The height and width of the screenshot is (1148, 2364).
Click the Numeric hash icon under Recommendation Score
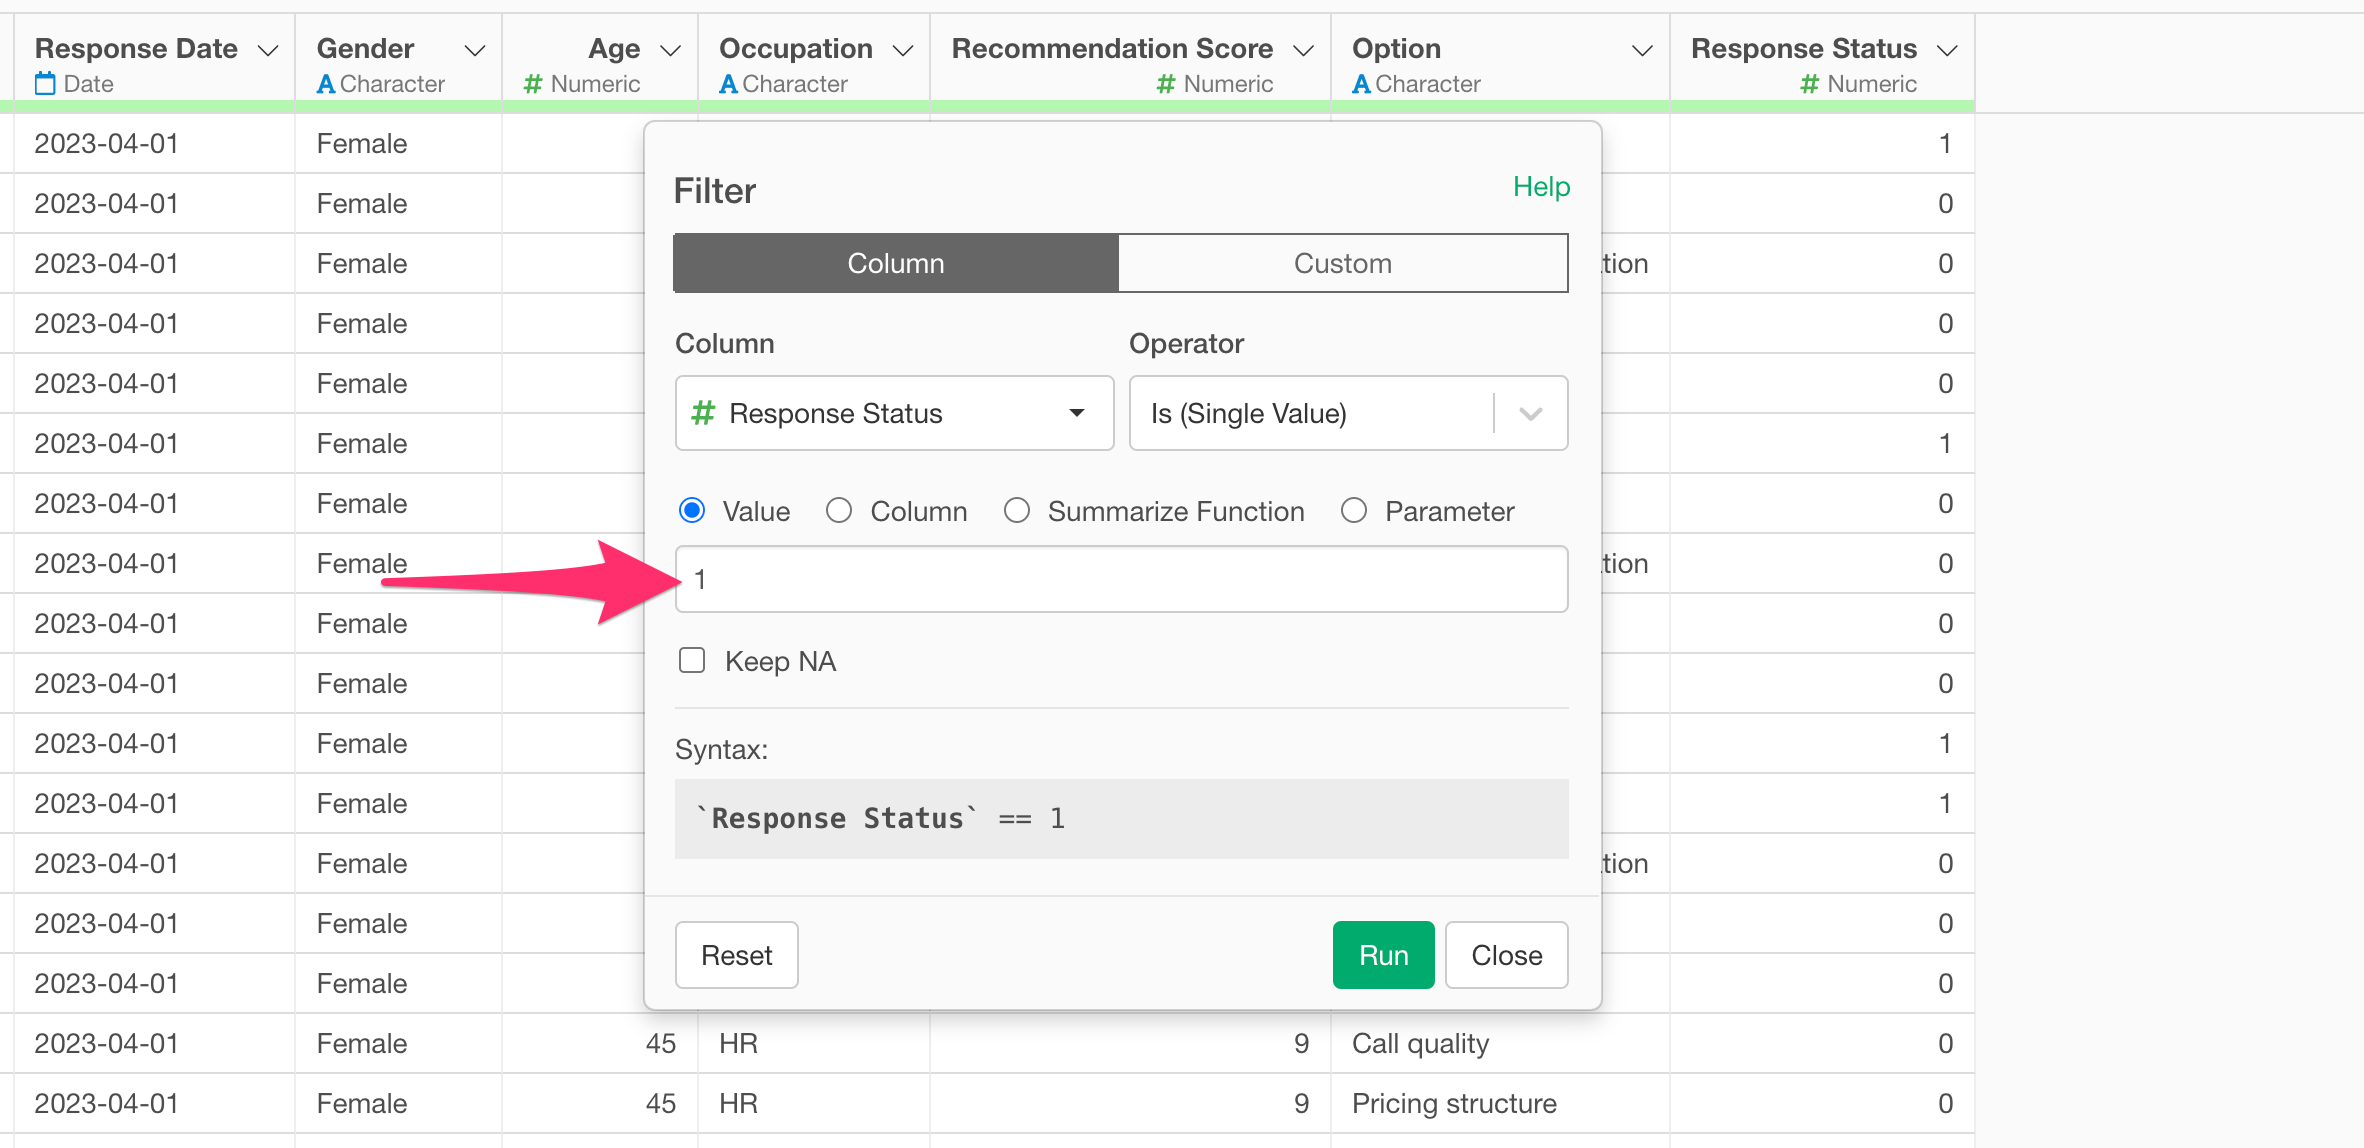[1165, 85]
